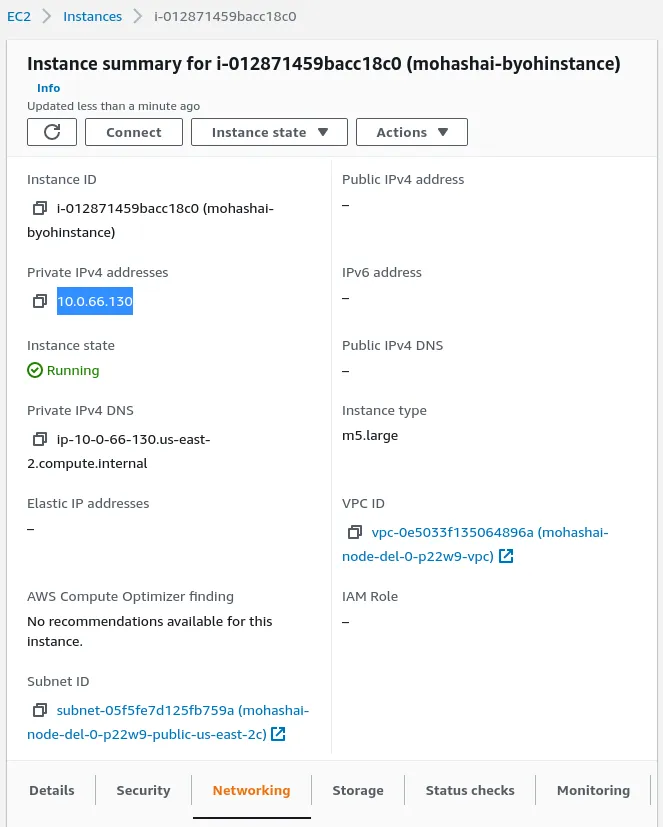Image resolution: width=663 pixels, height=827 pixels.
Task: Open the Instance state dropdown
Action: (x=269, y=132)
